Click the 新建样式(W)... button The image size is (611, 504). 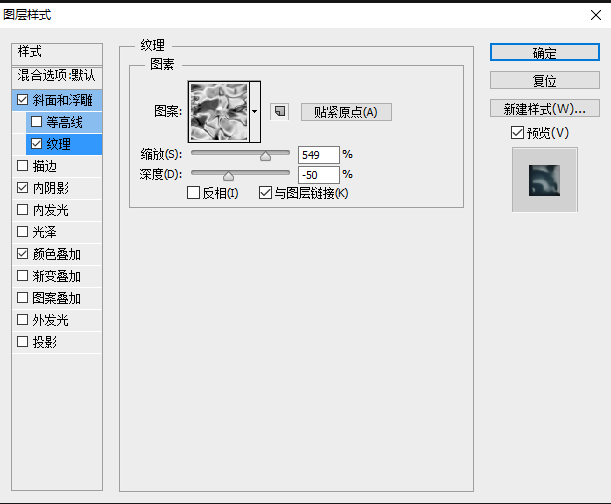point(544,109)
